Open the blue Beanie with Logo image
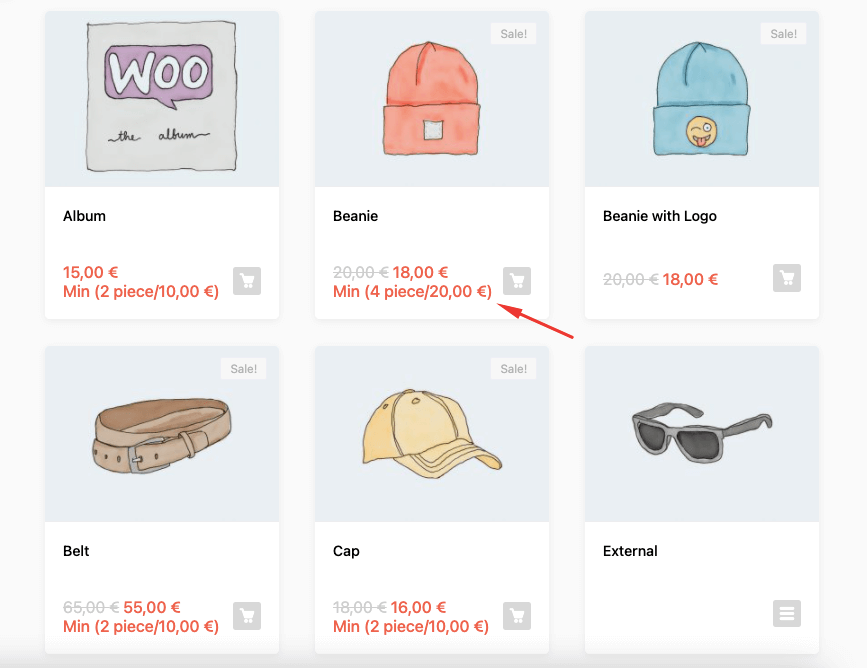867x668 pixels. coord(702,100)
